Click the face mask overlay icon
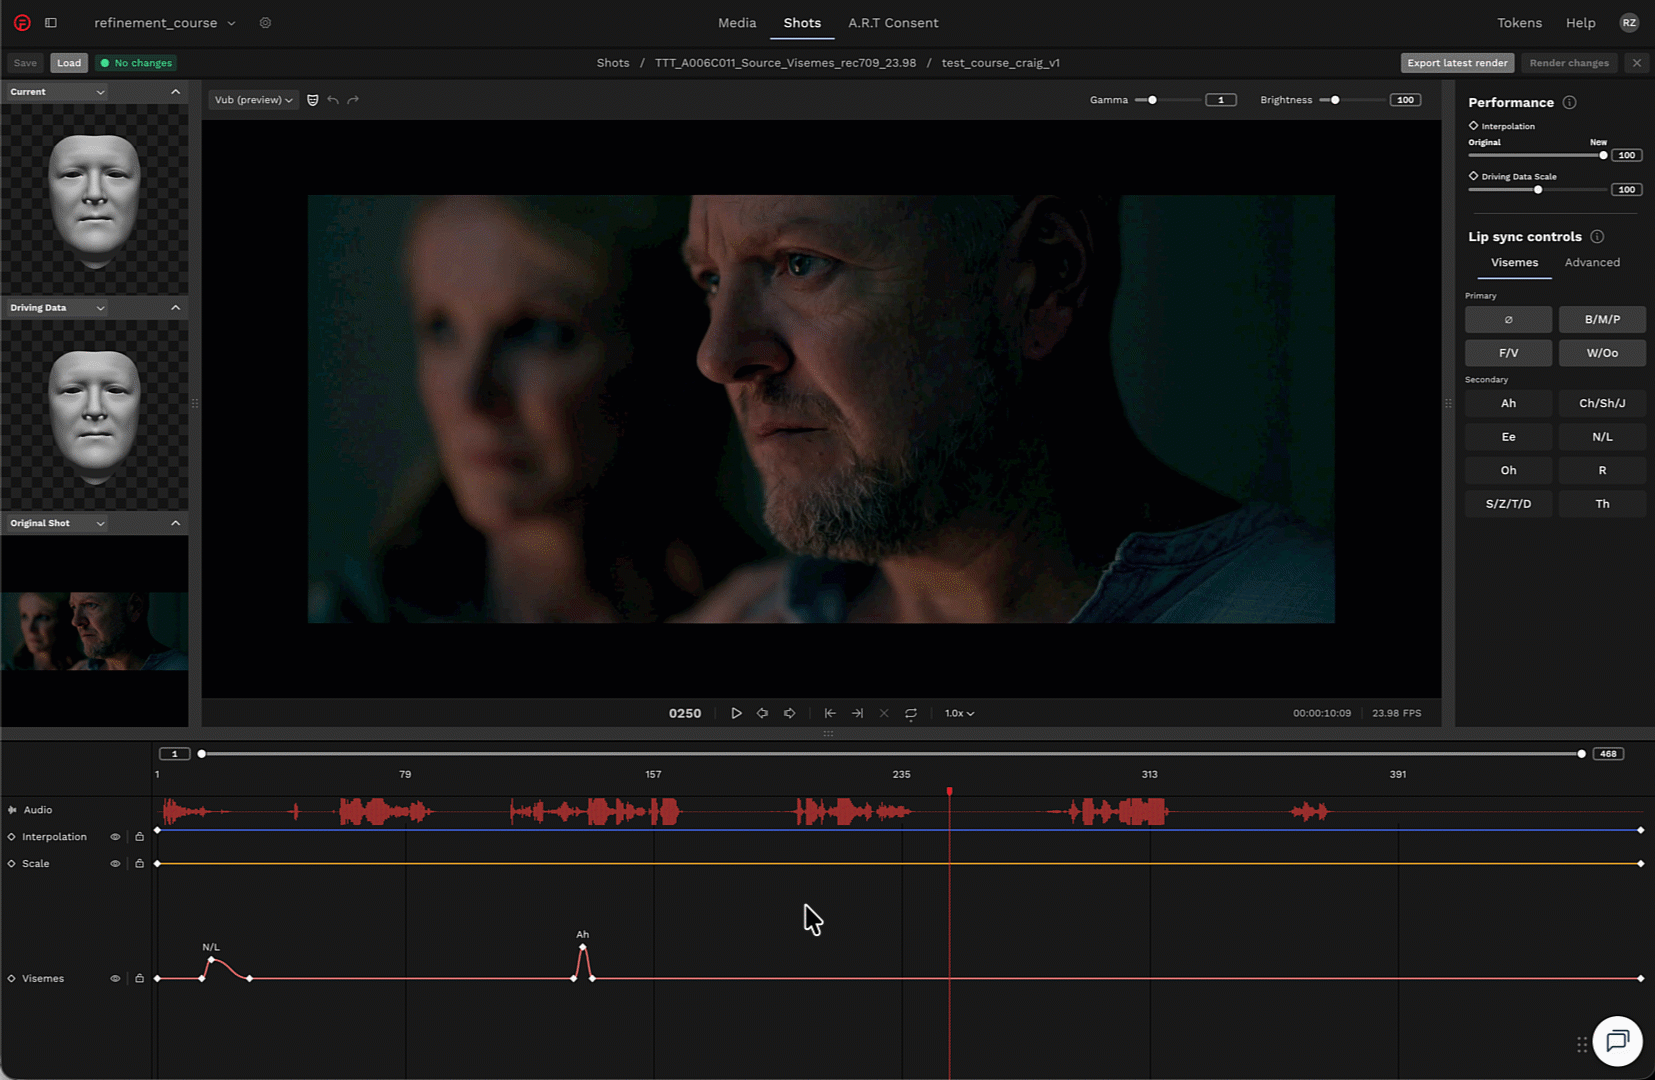The height and width of the screenshot is (1080, 1655). pos(313,100)
